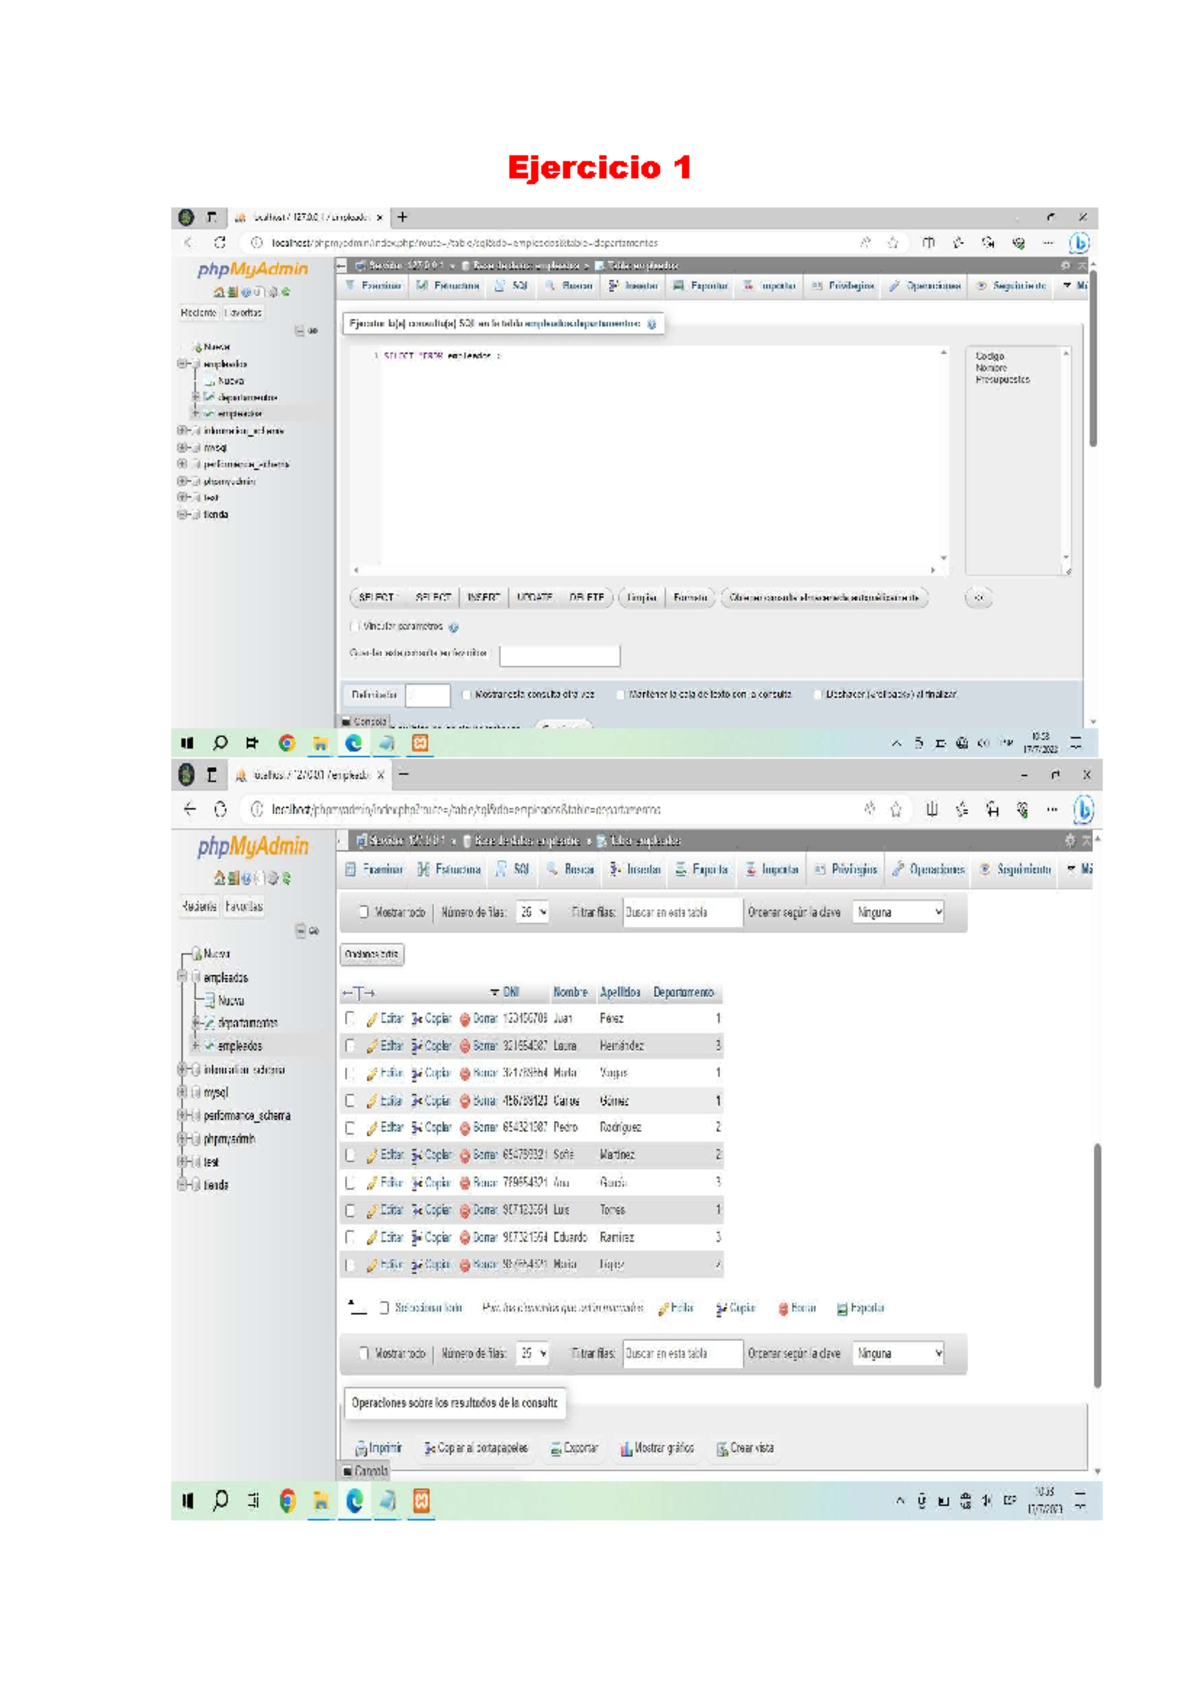Expand the performance_schema database in the results window tree

(x=183, y=1115)
